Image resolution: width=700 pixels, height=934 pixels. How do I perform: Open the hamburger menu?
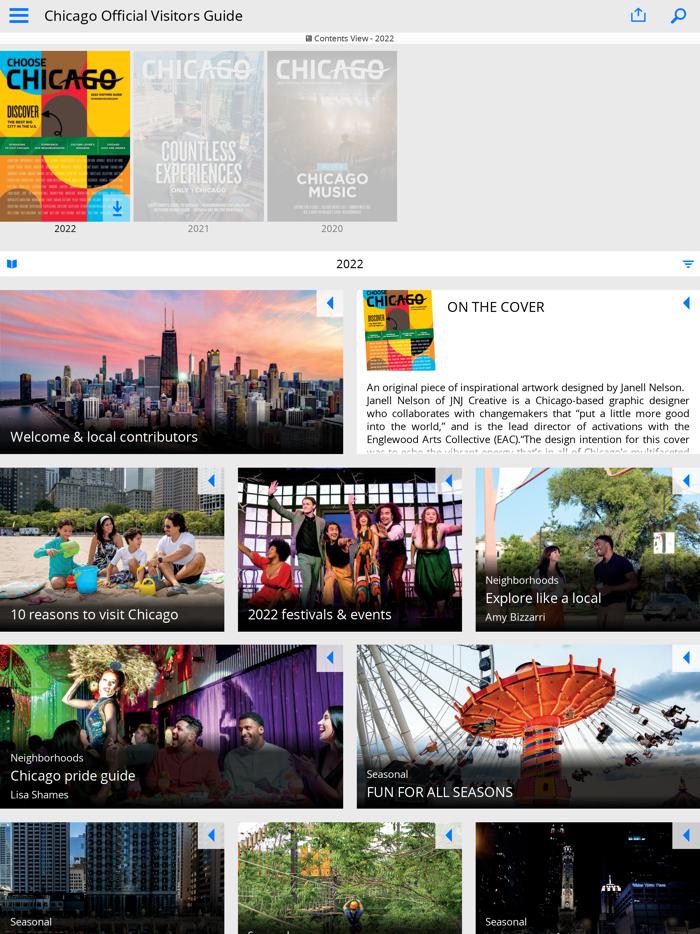[x=19, y=15]
